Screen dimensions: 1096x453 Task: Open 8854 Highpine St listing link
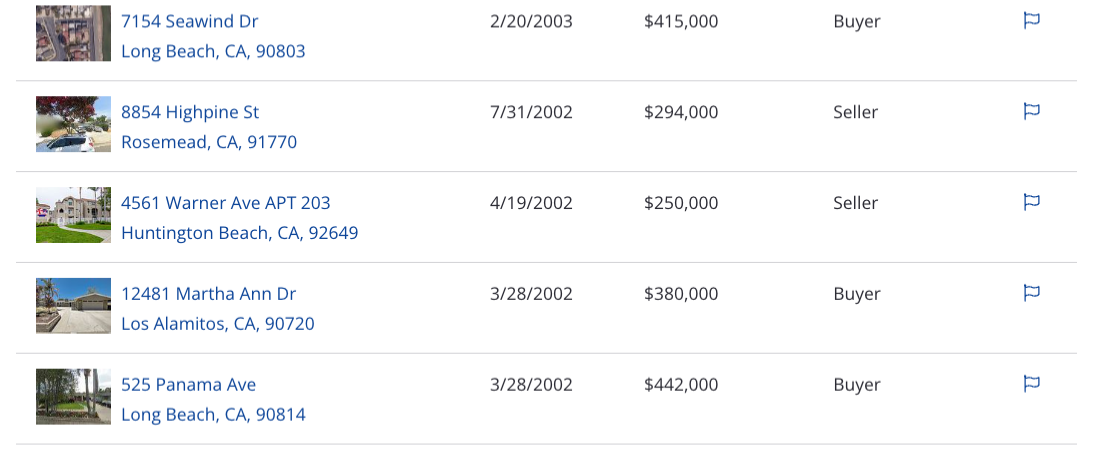pos(190,113)
